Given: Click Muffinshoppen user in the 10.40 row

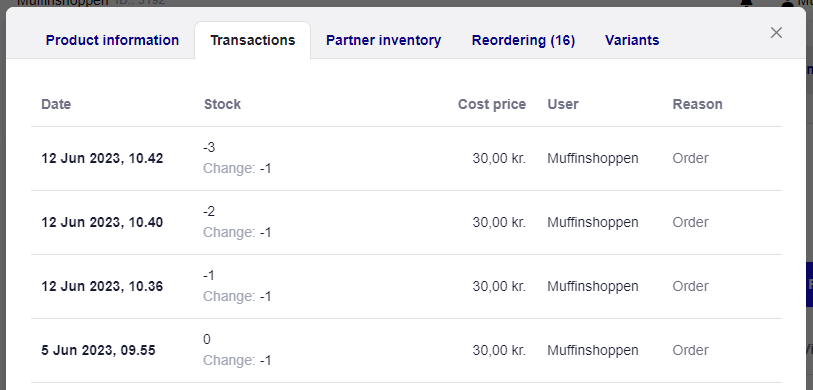Looking at the screenshot, I should (593, 222).
